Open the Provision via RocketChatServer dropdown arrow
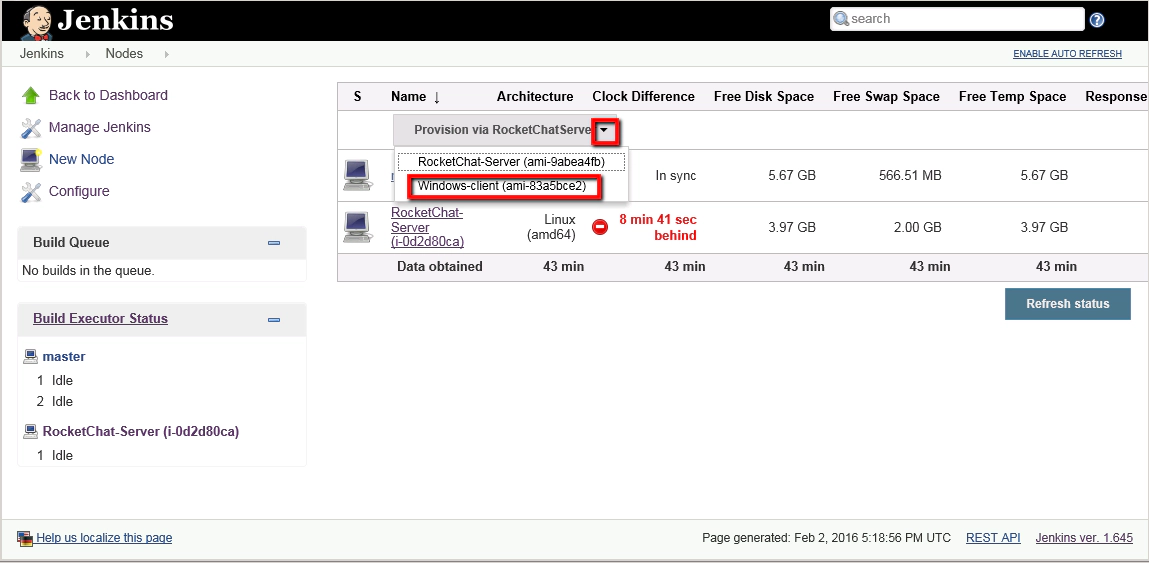Viewport: 1149px width, 563px height. (605, 130)
